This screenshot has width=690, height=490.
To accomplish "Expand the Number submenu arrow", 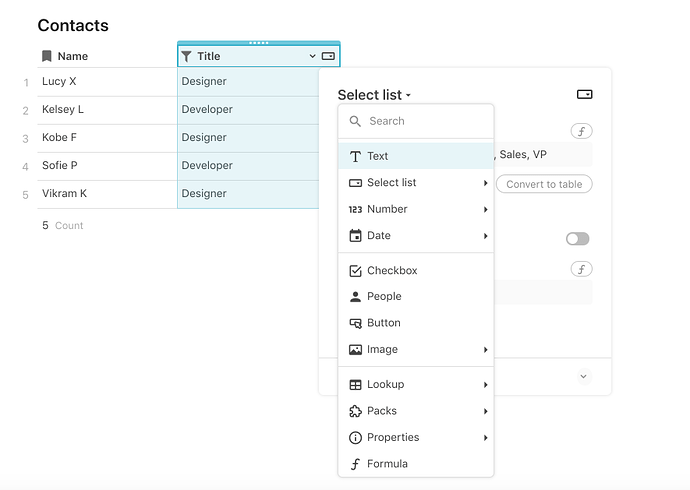I will [x=486, y=210].
